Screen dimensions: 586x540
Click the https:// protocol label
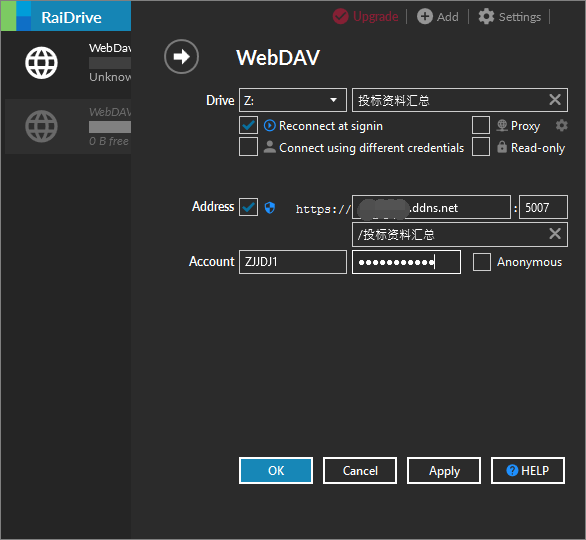coord(323,209)
